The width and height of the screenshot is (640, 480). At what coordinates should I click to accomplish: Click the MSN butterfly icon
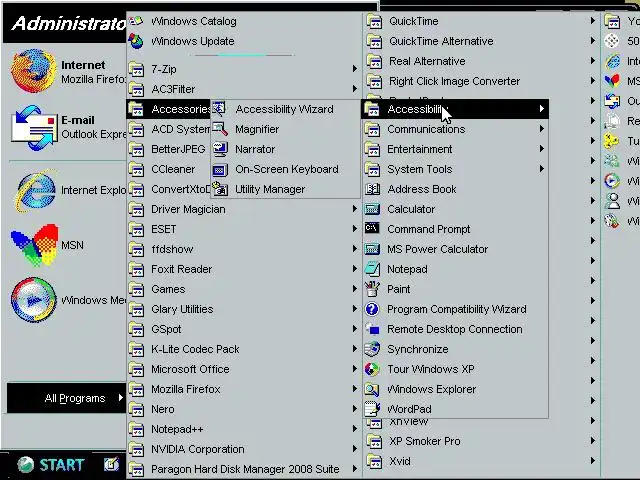[34, 245]
